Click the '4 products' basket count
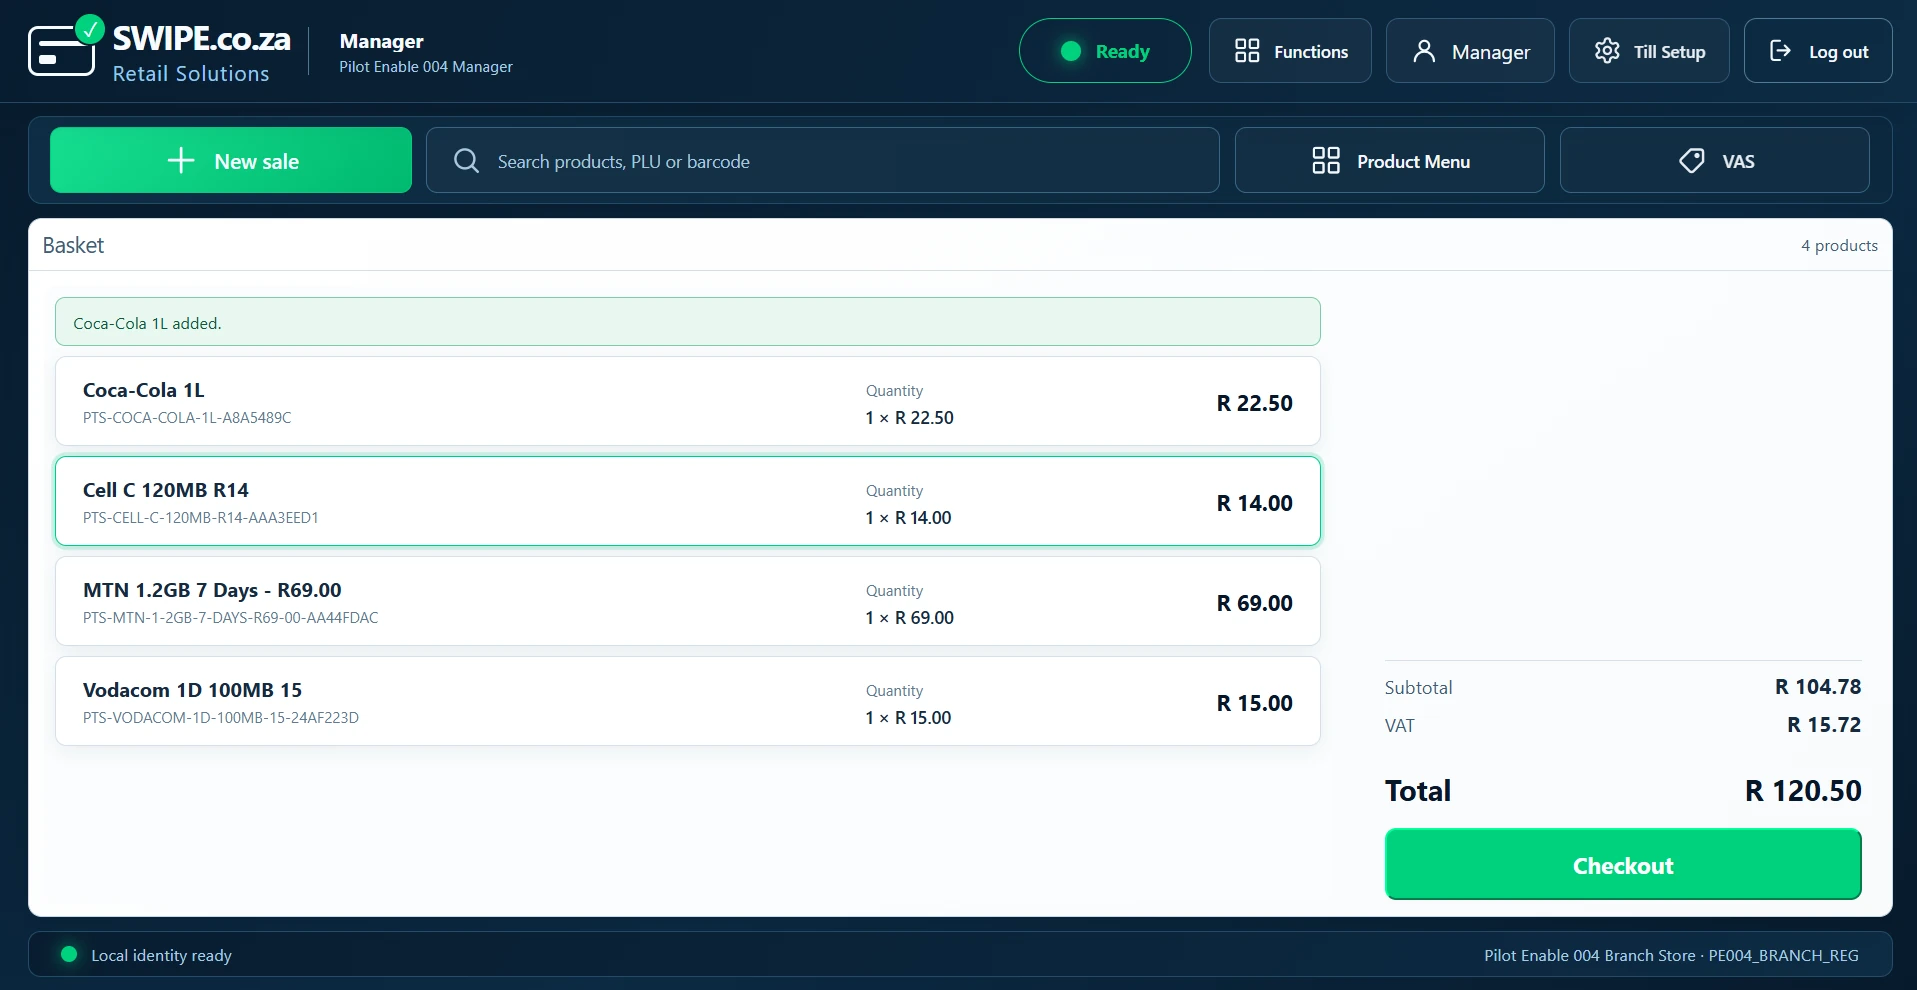This screenshot has width=1917, height=990. coord(1840,246)
